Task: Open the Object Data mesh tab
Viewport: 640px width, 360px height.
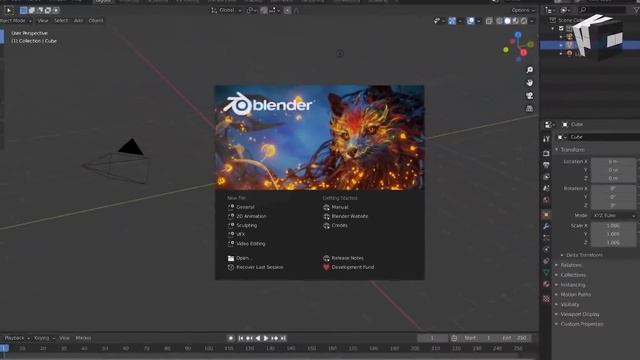Action: pos(546,272)
